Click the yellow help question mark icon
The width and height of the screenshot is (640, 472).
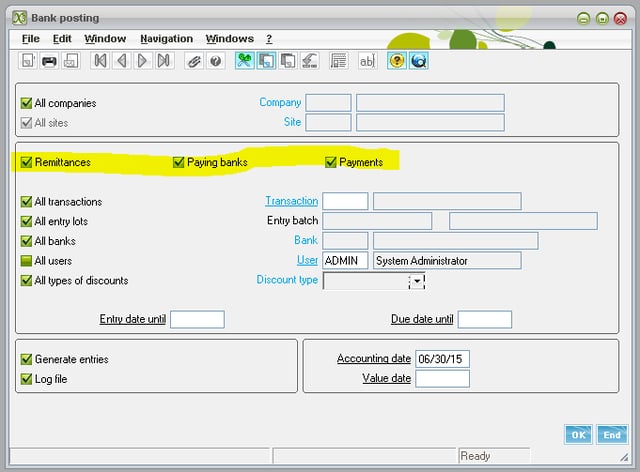click(x=397, y=61)
